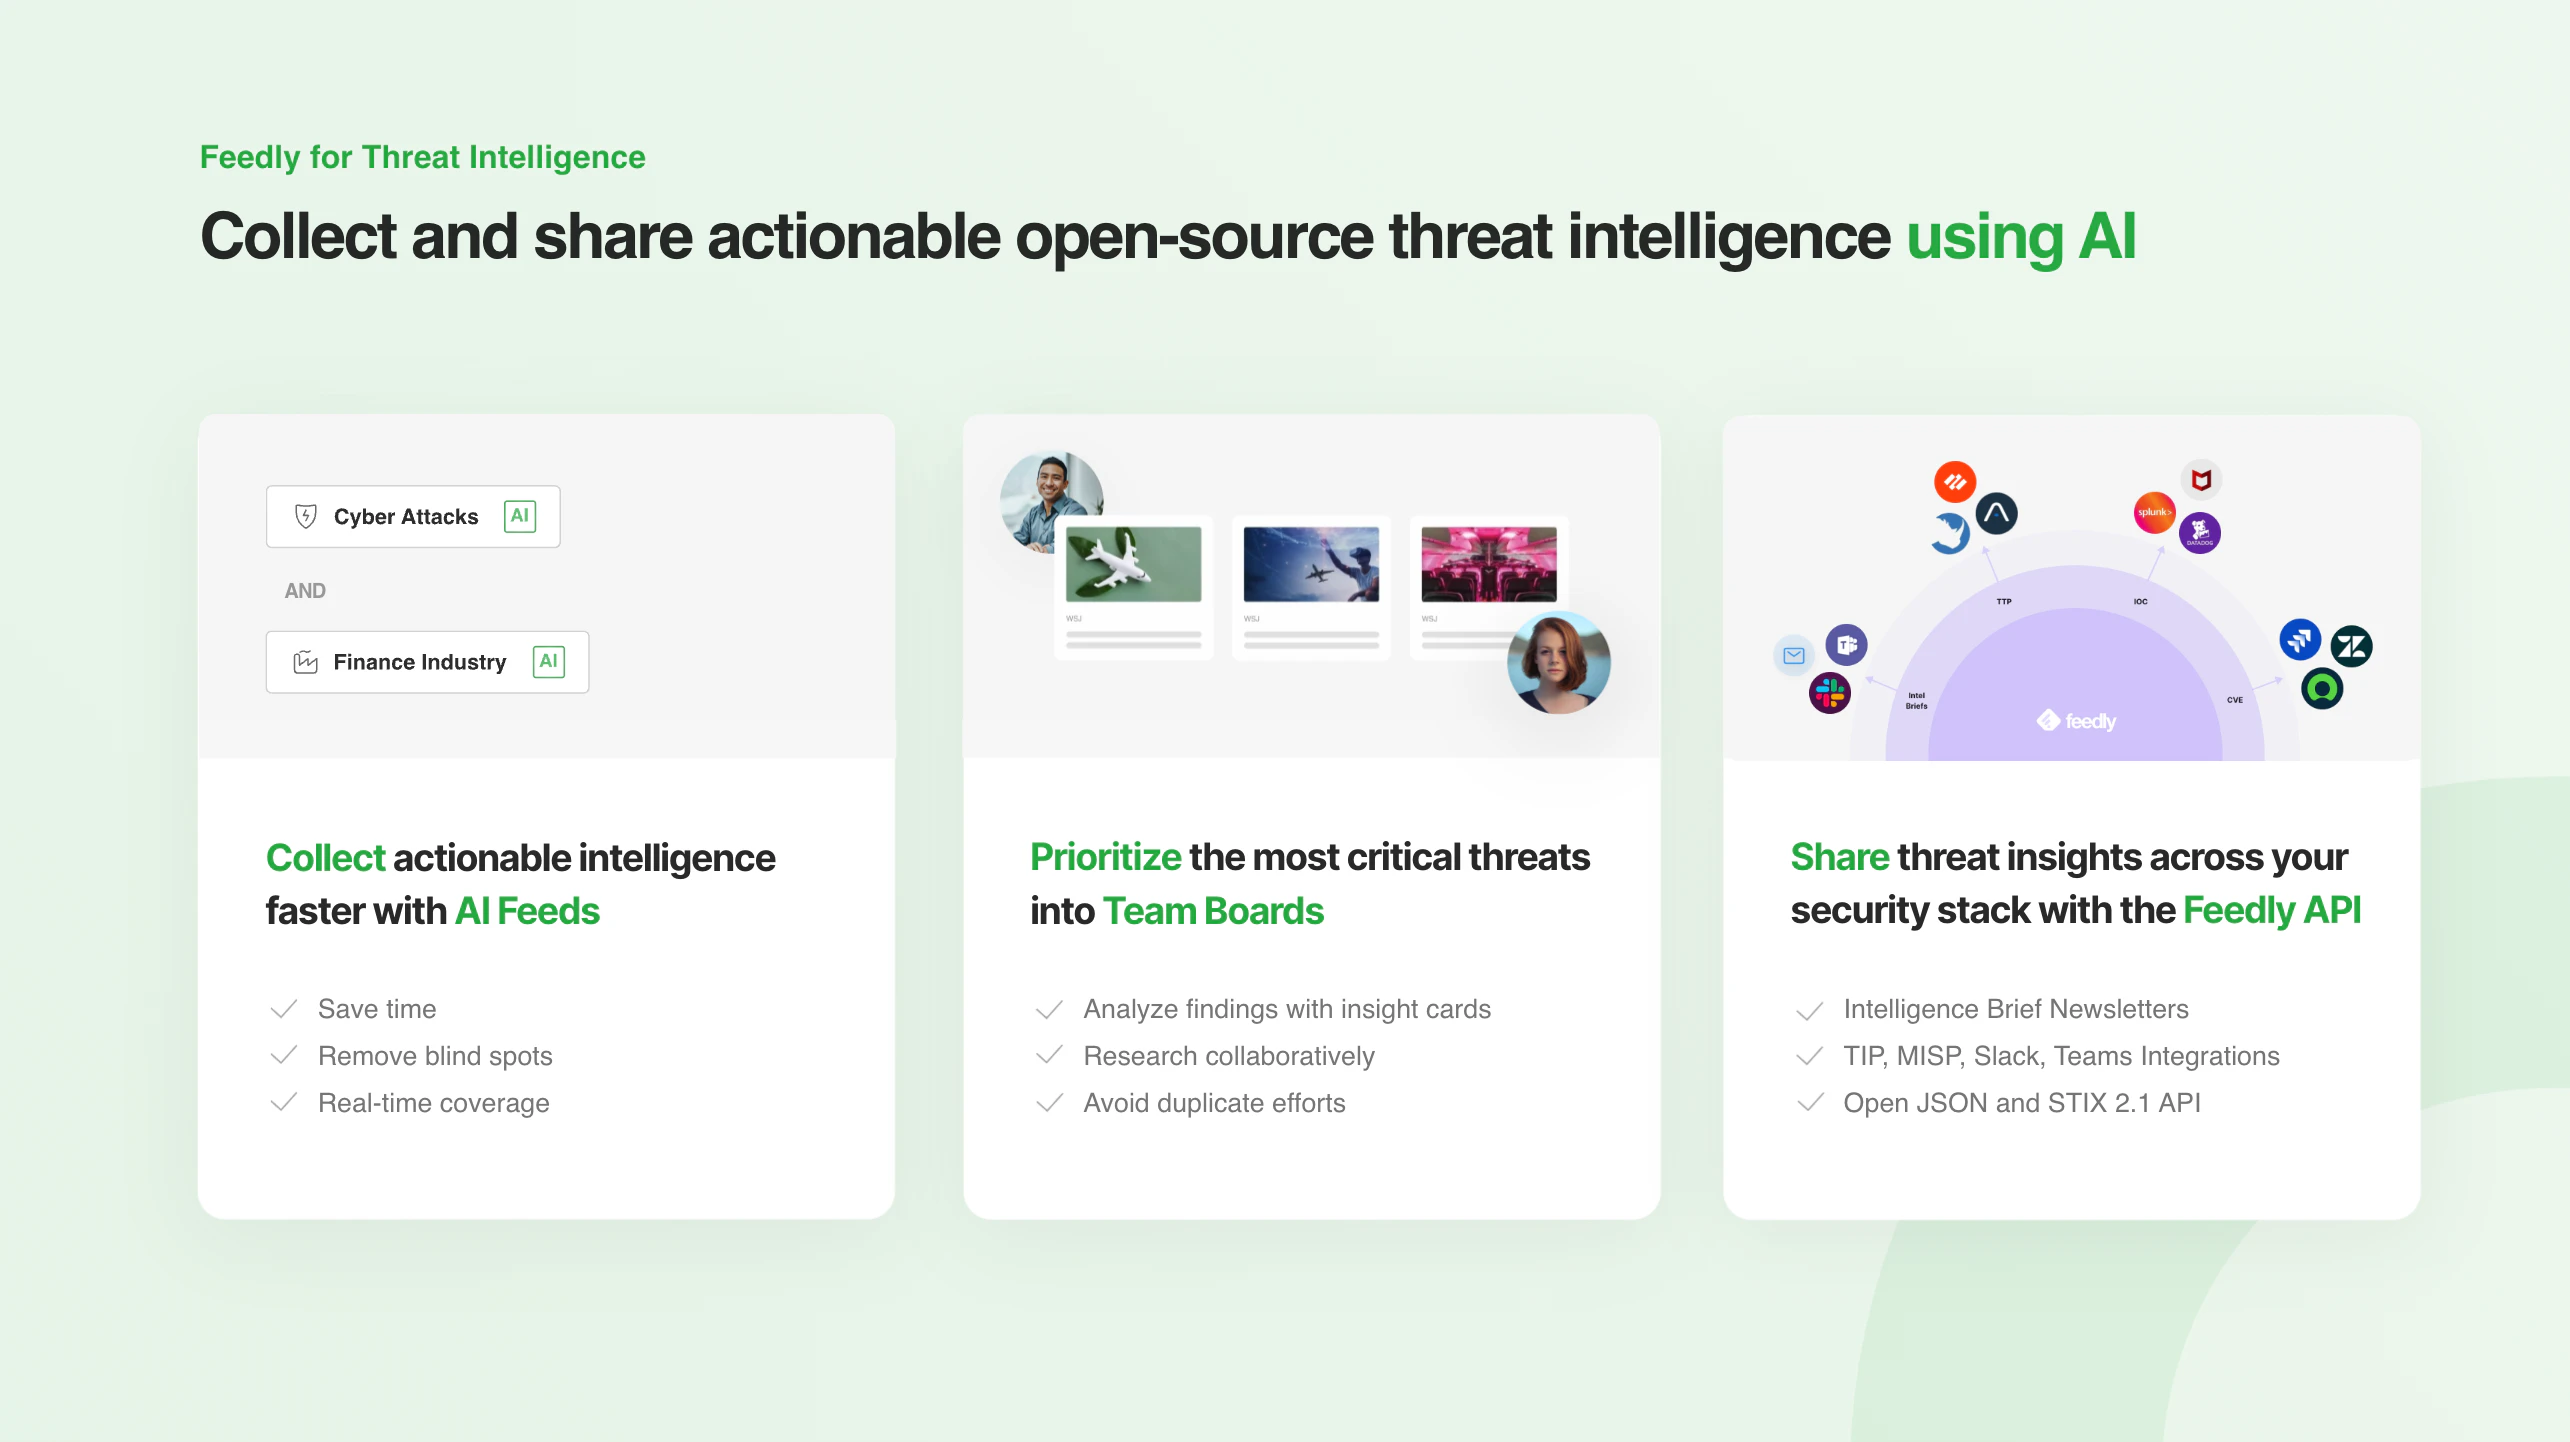Click the McAfee logo near IOC
The width and height of the screenshot is (2570, 1442).
[2201, 480]
